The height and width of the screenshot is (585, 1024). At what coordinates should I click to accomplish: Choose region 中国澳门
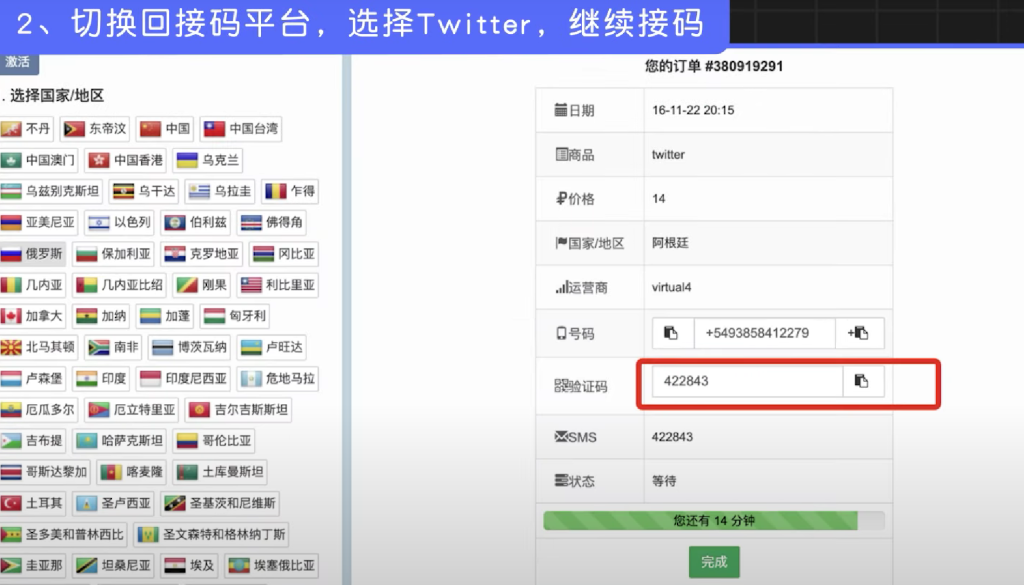click(x=39, y=160)
